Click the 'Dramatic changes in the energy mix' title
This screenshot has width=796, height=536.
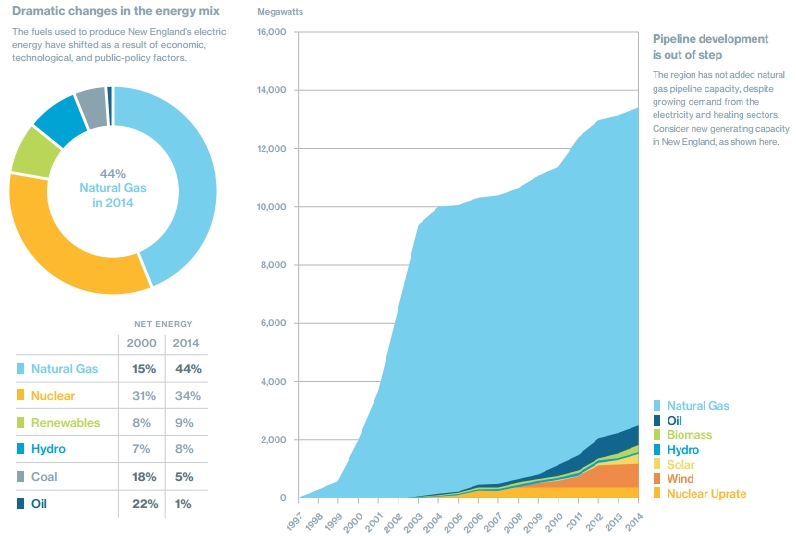[116, 11]
